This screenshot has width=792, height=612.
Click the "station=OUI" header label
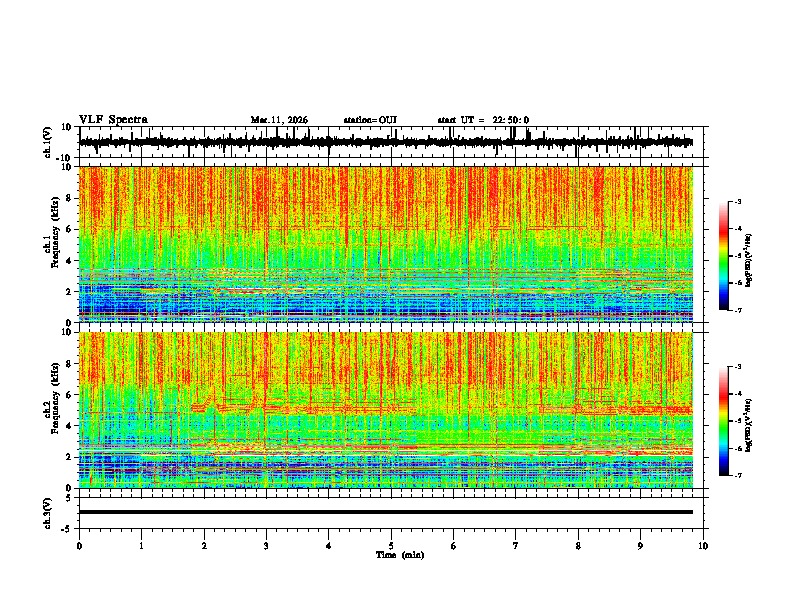click(x=370, y=120)
